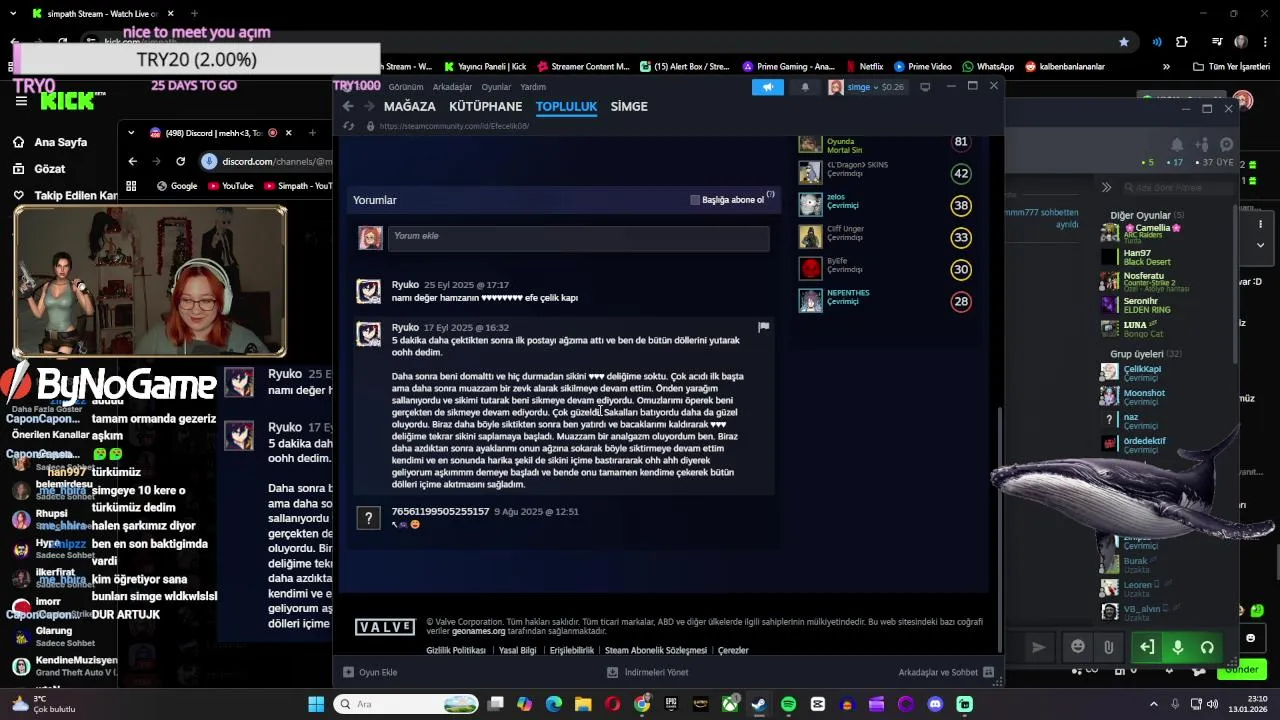The height and width of the screenshot is (720, 1280).
Task: Click Discord browser window reload button
Action: [180, 161]
